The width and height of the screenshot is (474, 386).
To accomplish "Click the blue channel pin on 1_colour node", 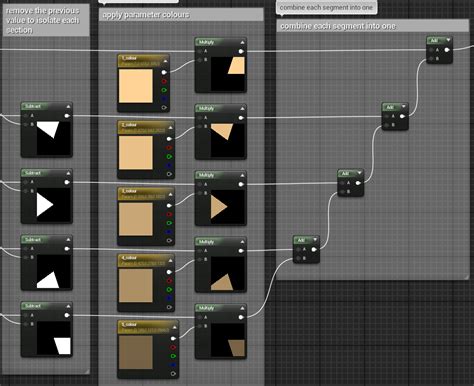I will click(x=164, y=99).
